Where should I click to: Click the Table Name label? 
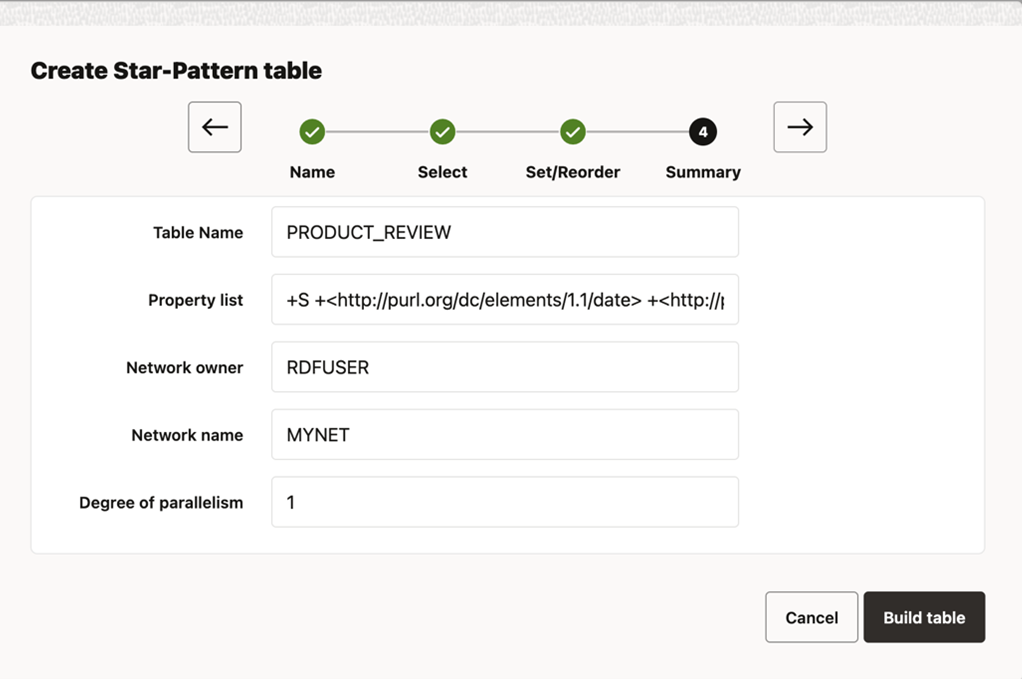click(x=198, y=232)
